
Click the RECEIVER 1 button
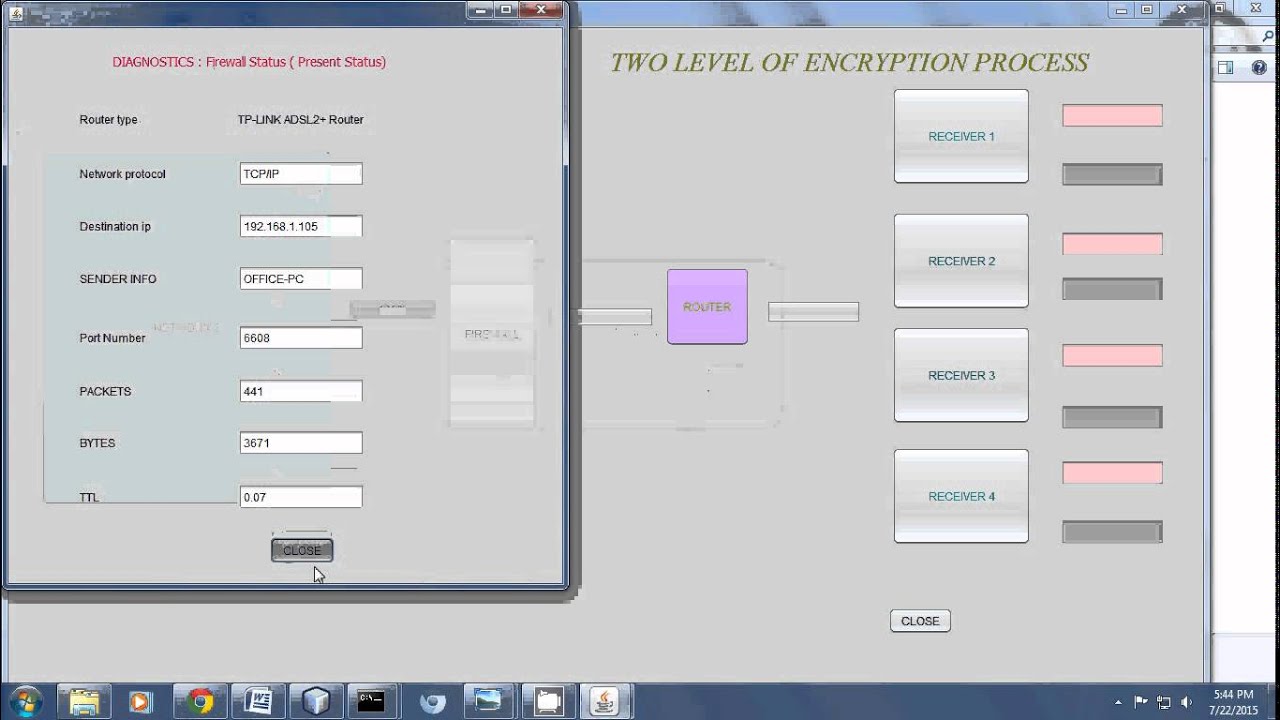tap(961, 136)
